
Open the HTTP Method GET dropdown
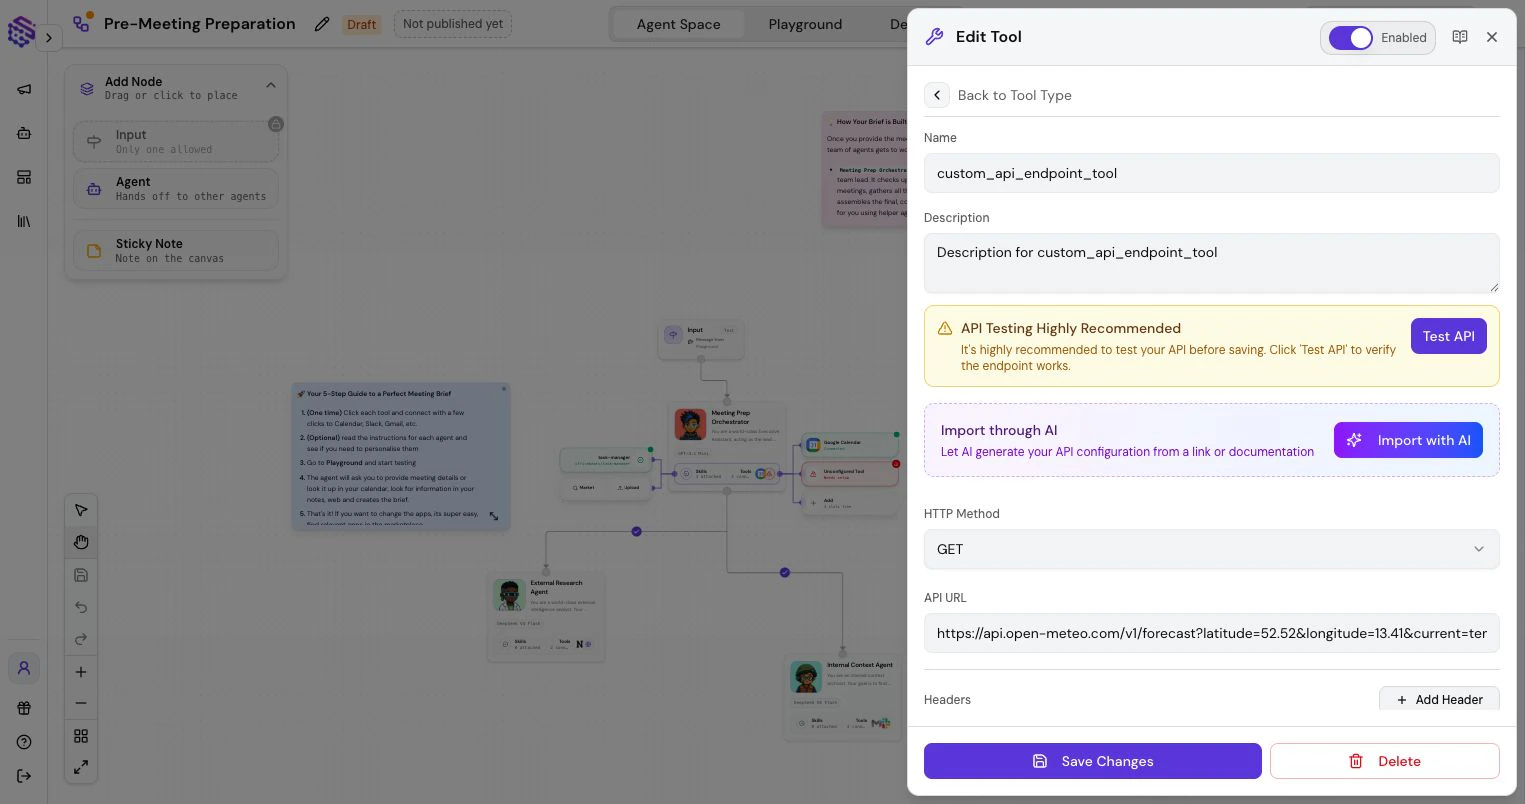[1211, 549]
